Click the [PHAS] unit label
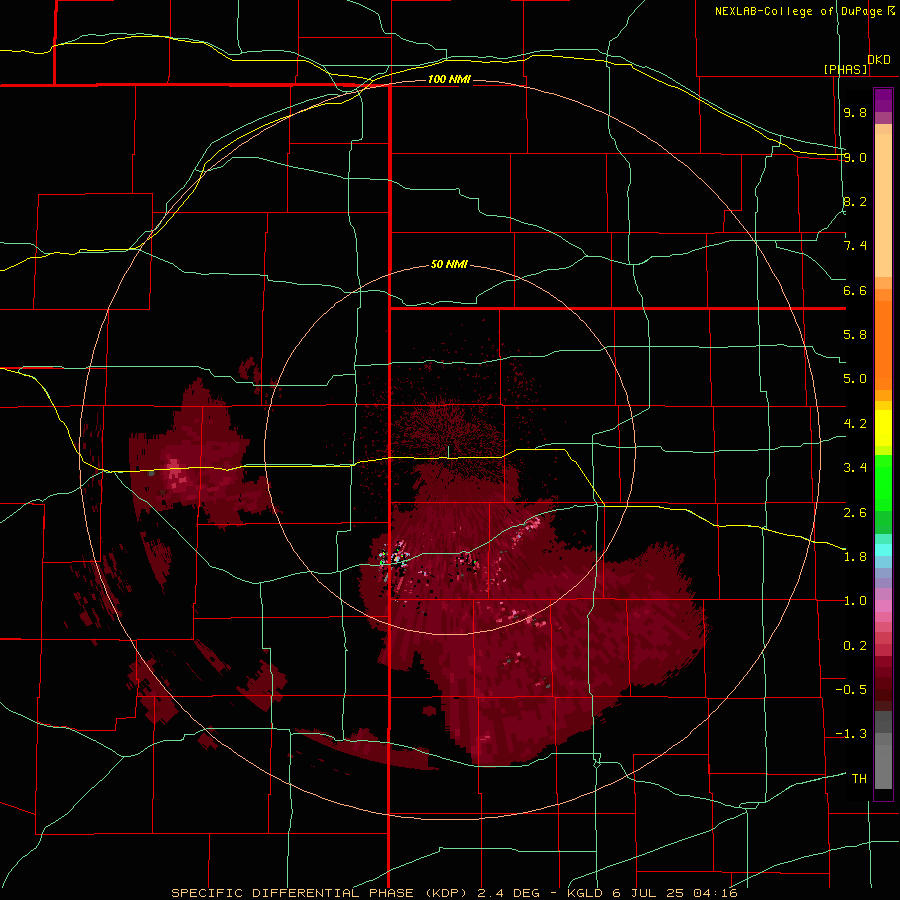 (845, 69)
